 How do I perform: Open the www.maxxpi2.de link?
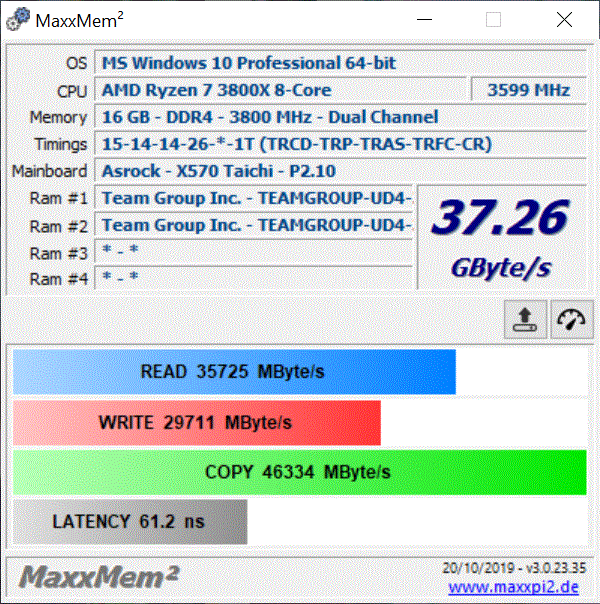tap(513, 587)
